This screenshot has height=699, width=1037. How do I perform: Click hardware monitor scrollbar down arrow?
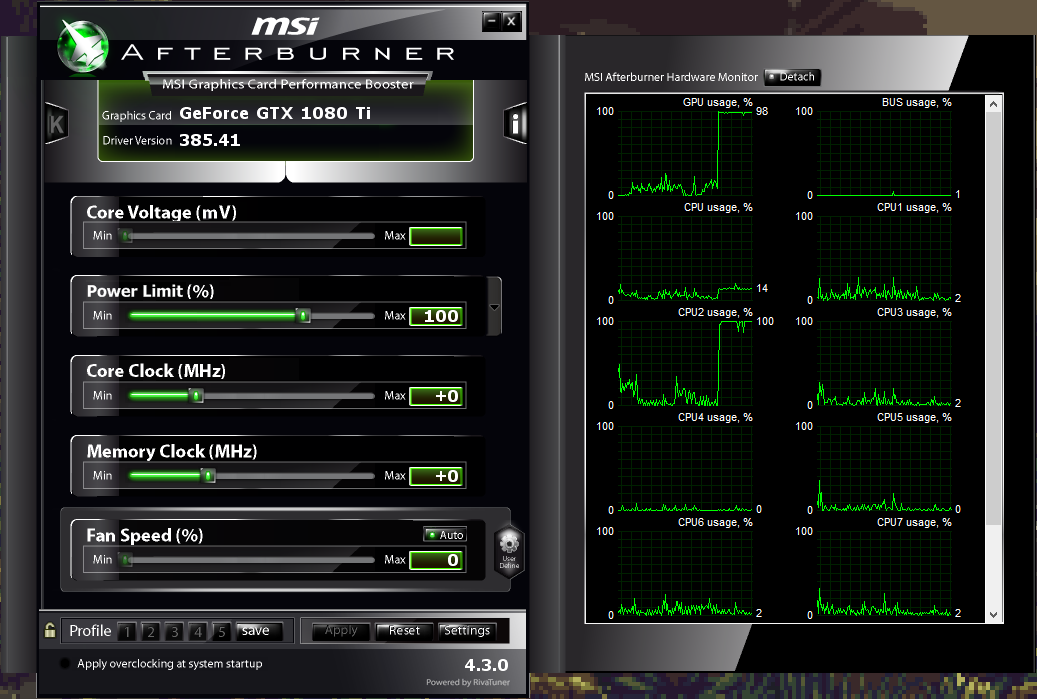coord(993,614)
